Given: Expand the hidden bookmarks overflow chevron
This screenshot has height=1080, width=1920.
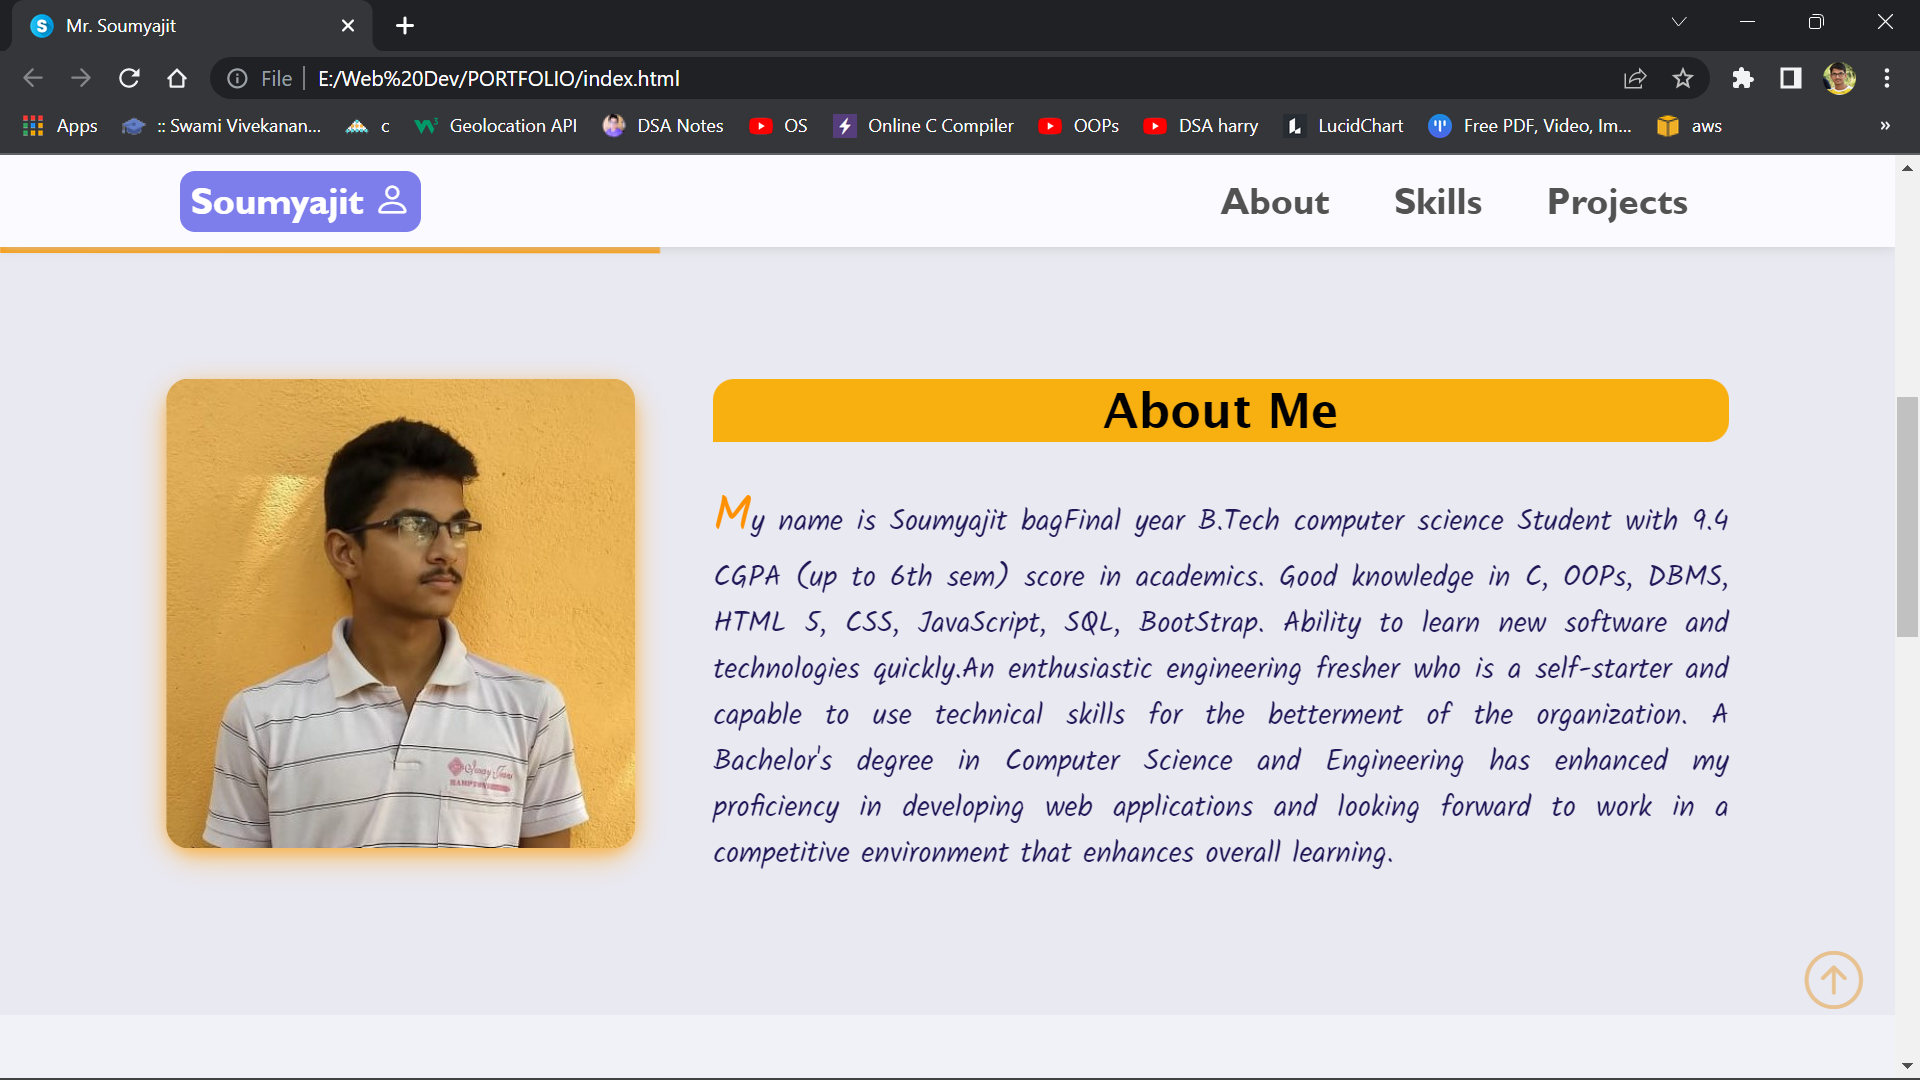Looking at the screenshot, I should [1885, 126].
